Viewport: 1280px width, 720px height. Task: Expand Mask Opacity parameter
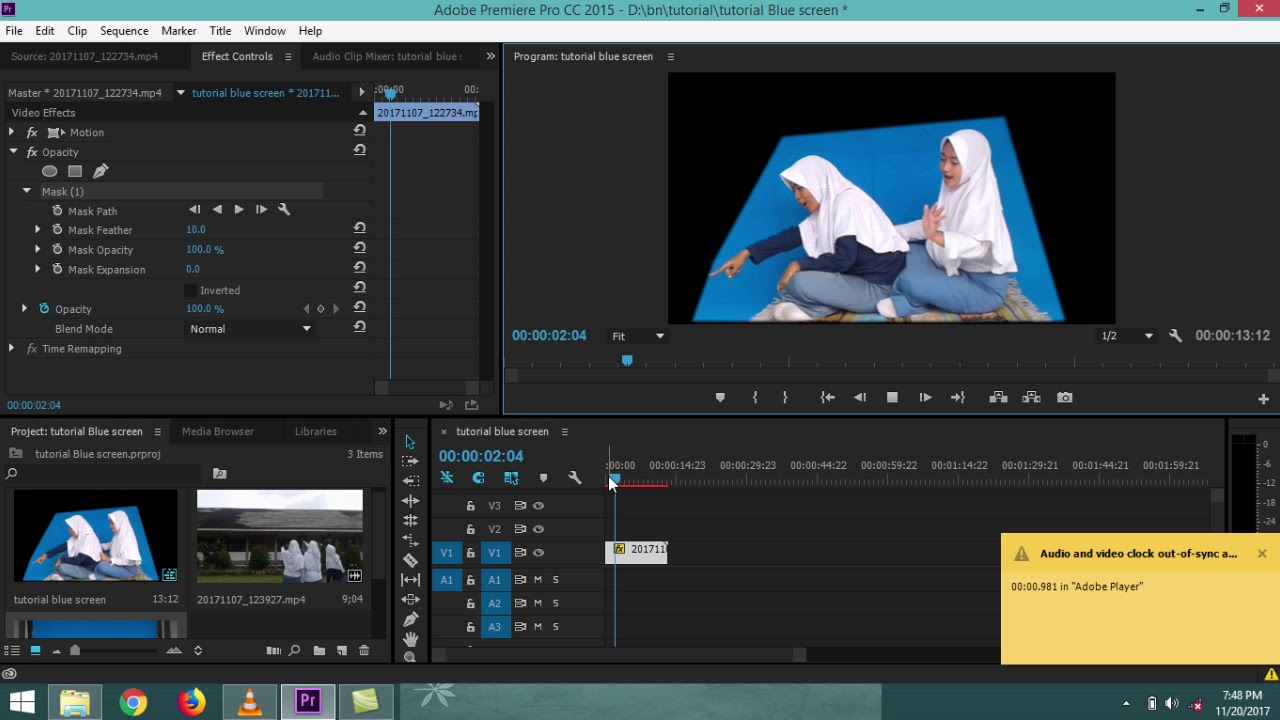[x=38, y=250]
